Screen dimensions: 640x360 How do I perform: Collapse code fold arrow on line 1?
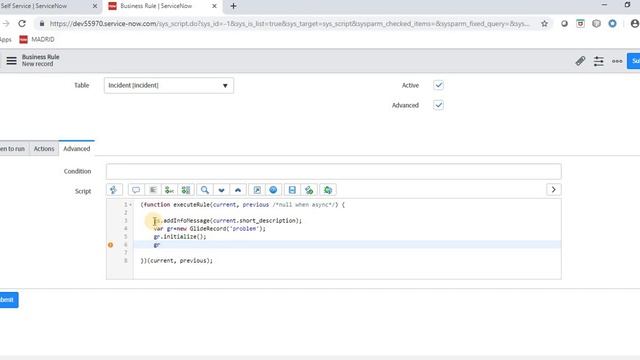[131, 205]
